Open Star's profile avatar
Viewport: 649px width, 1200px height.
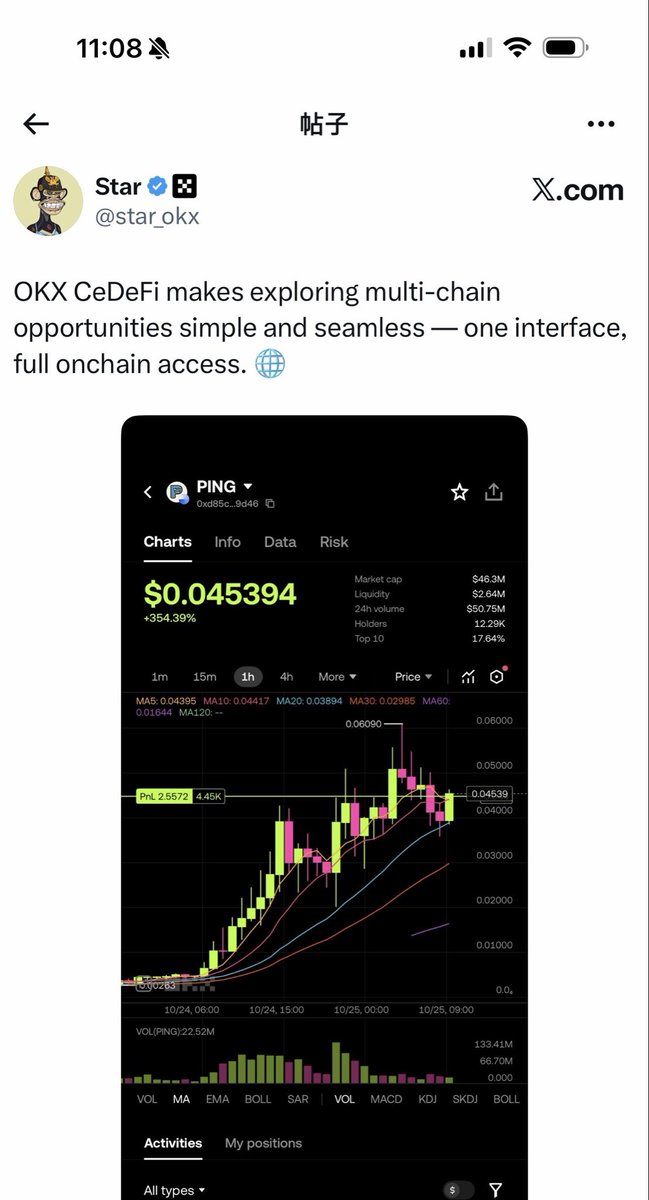point(48,200)
